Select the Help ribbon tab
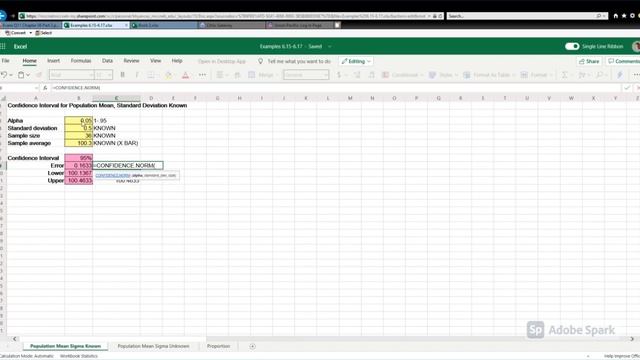 coord(177,61)
